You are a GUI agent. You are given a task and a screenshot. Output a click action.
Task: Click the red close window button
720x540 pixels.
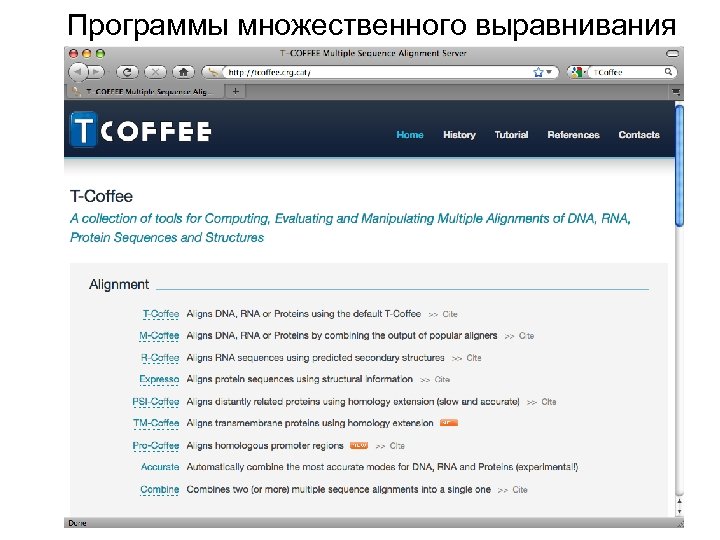pyautogui.click(x=73, y=54)
